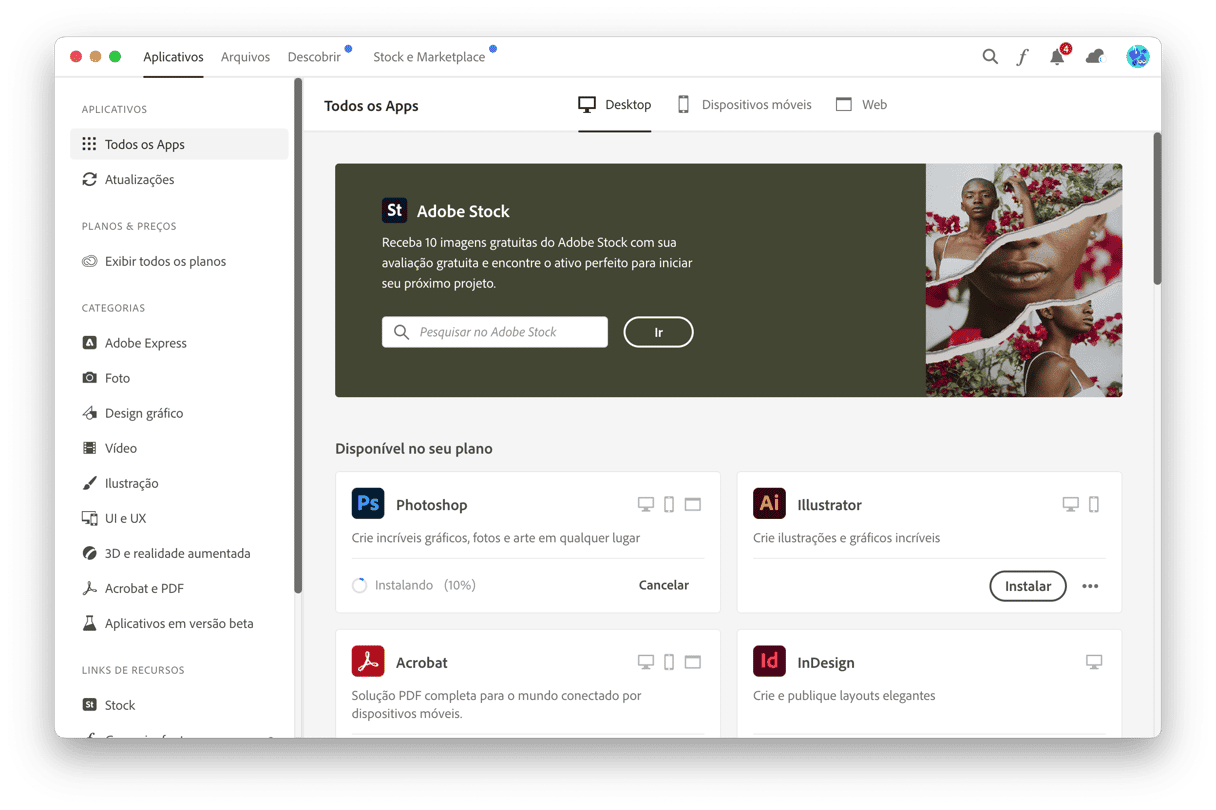Install Illustrator with Instalar button
Image resolution: width=1216 pixels, height=810 pixels.
coord(1027,586)
